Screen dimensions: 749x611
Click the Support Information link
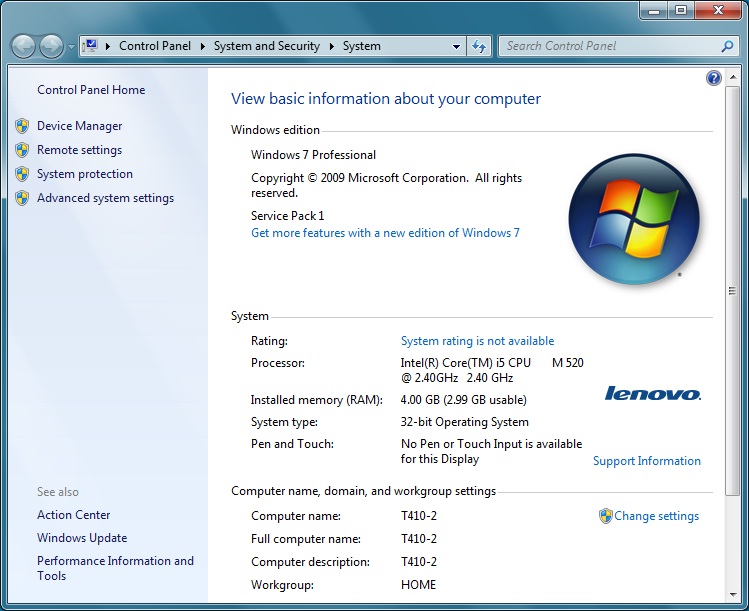tap(646, 461)
